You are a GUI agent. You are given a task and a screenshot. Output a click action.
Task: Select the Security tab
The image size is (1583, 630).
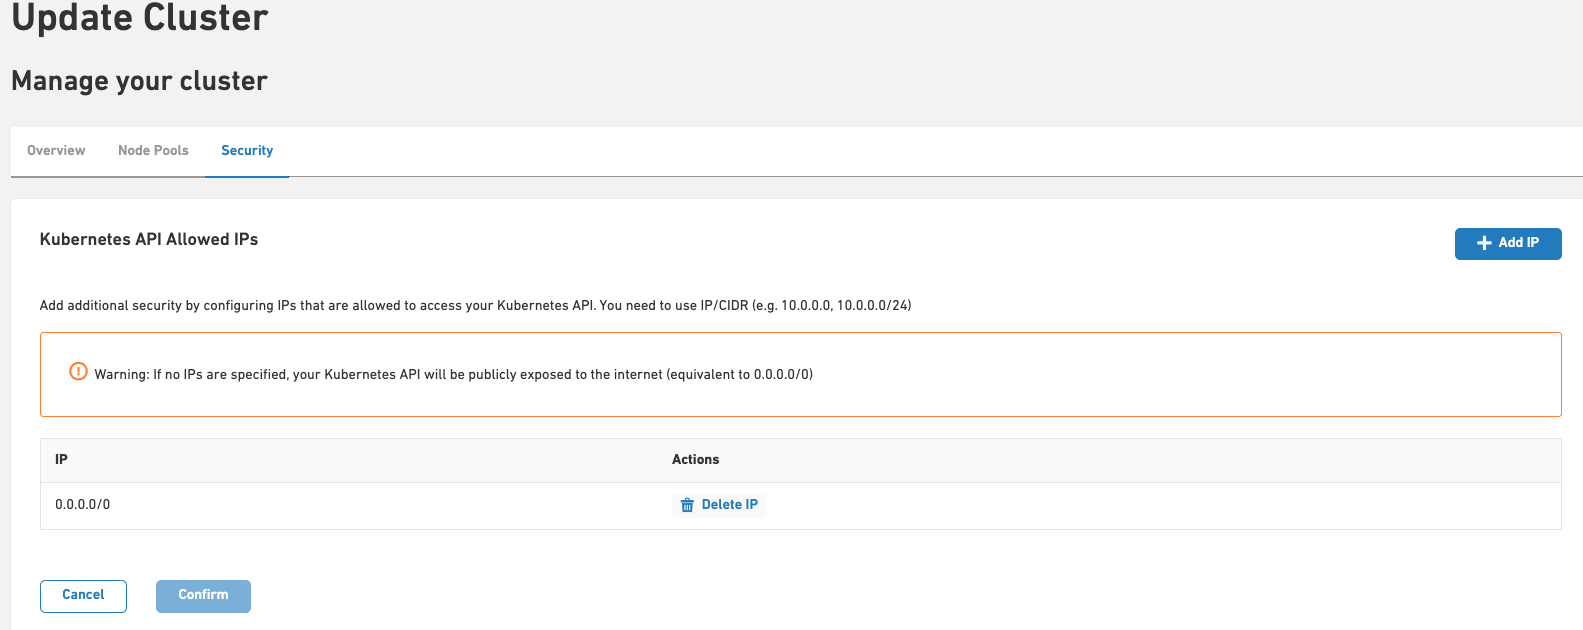point(247,151)
